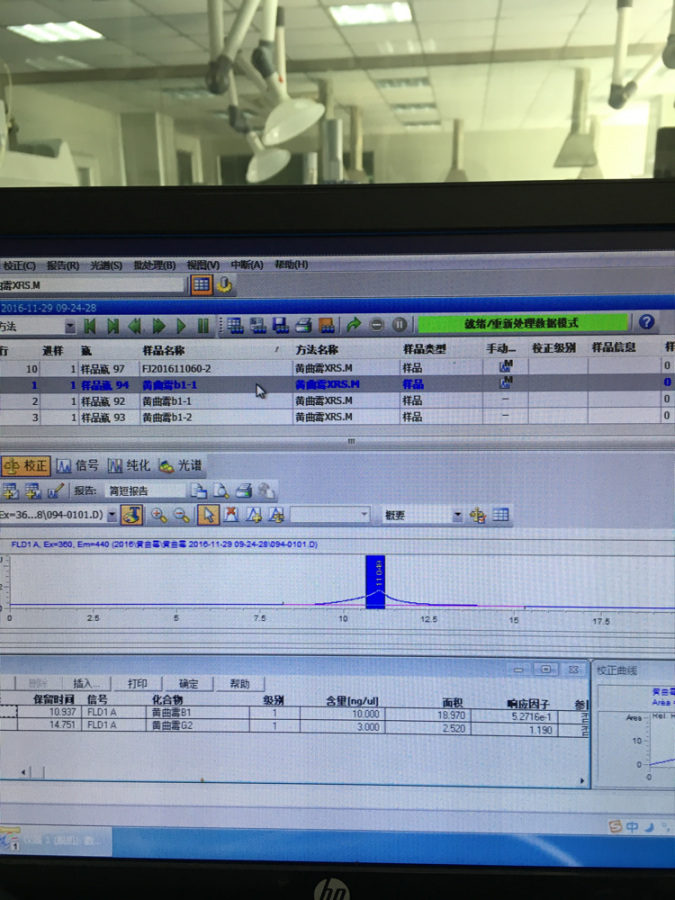Screen dimensions: 675x900
Task: Click the orange batch output icon
Action: (326, 325)
